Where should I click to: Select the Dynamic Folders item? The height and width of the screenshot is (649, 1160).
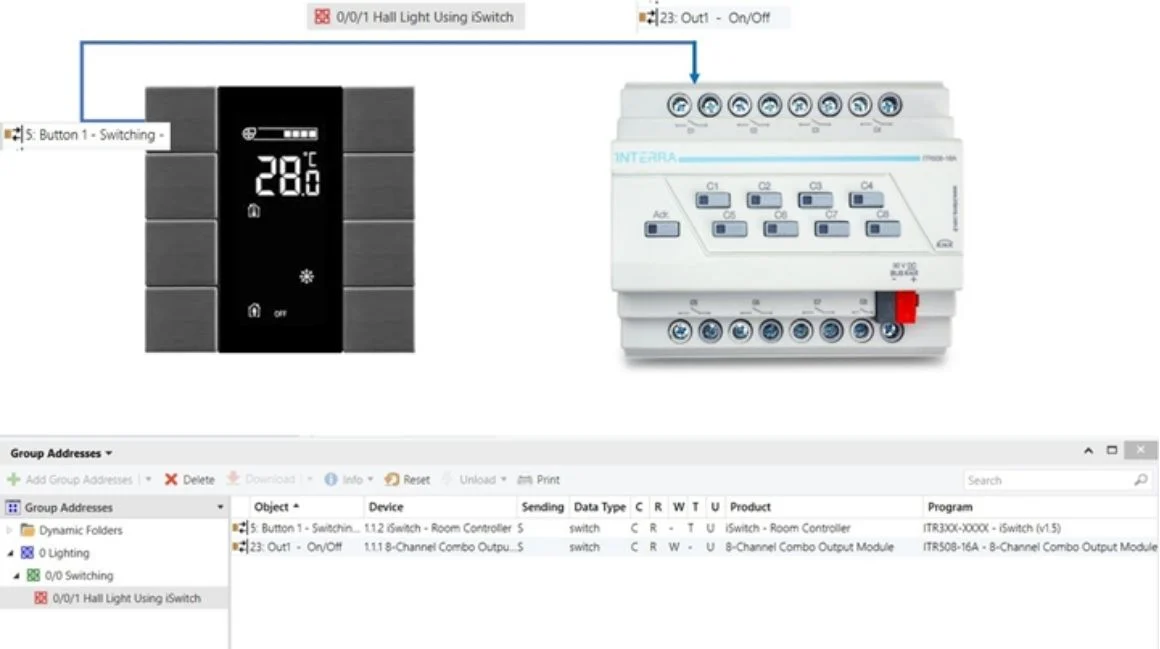(81, 531)
